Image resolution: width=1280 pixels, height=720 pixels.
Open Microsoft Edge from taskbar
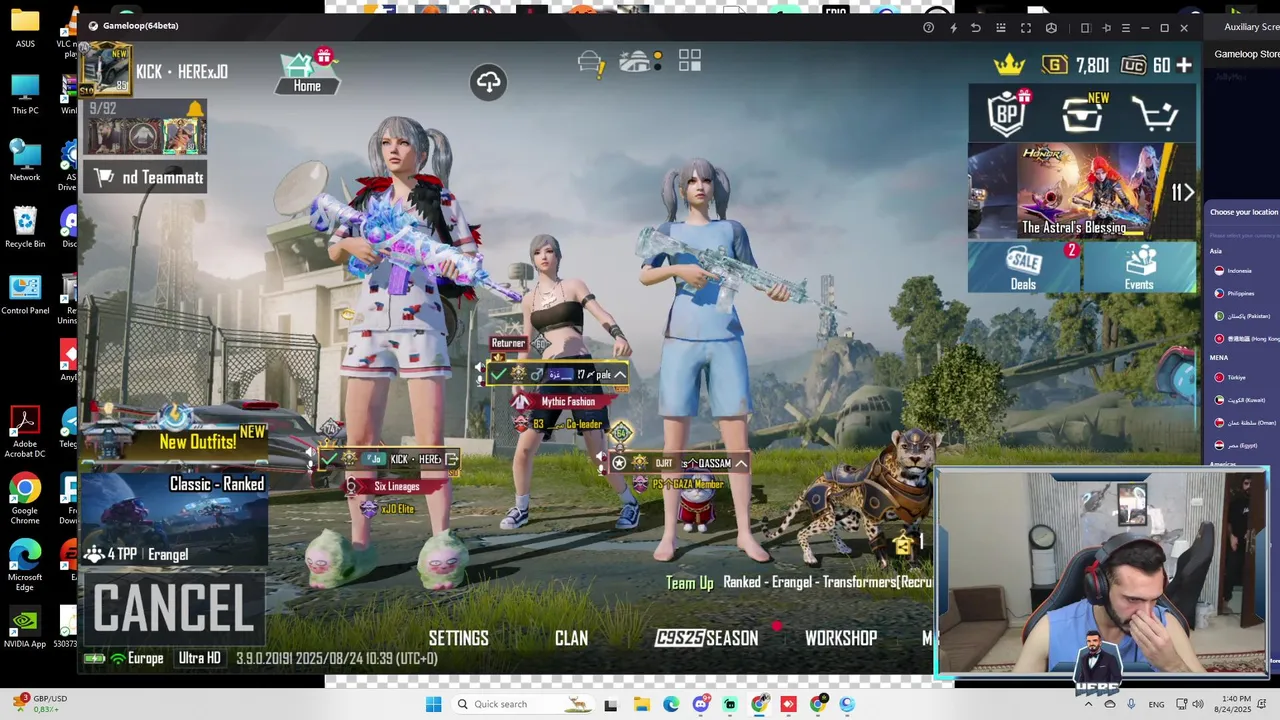click(x=671, y=704)
